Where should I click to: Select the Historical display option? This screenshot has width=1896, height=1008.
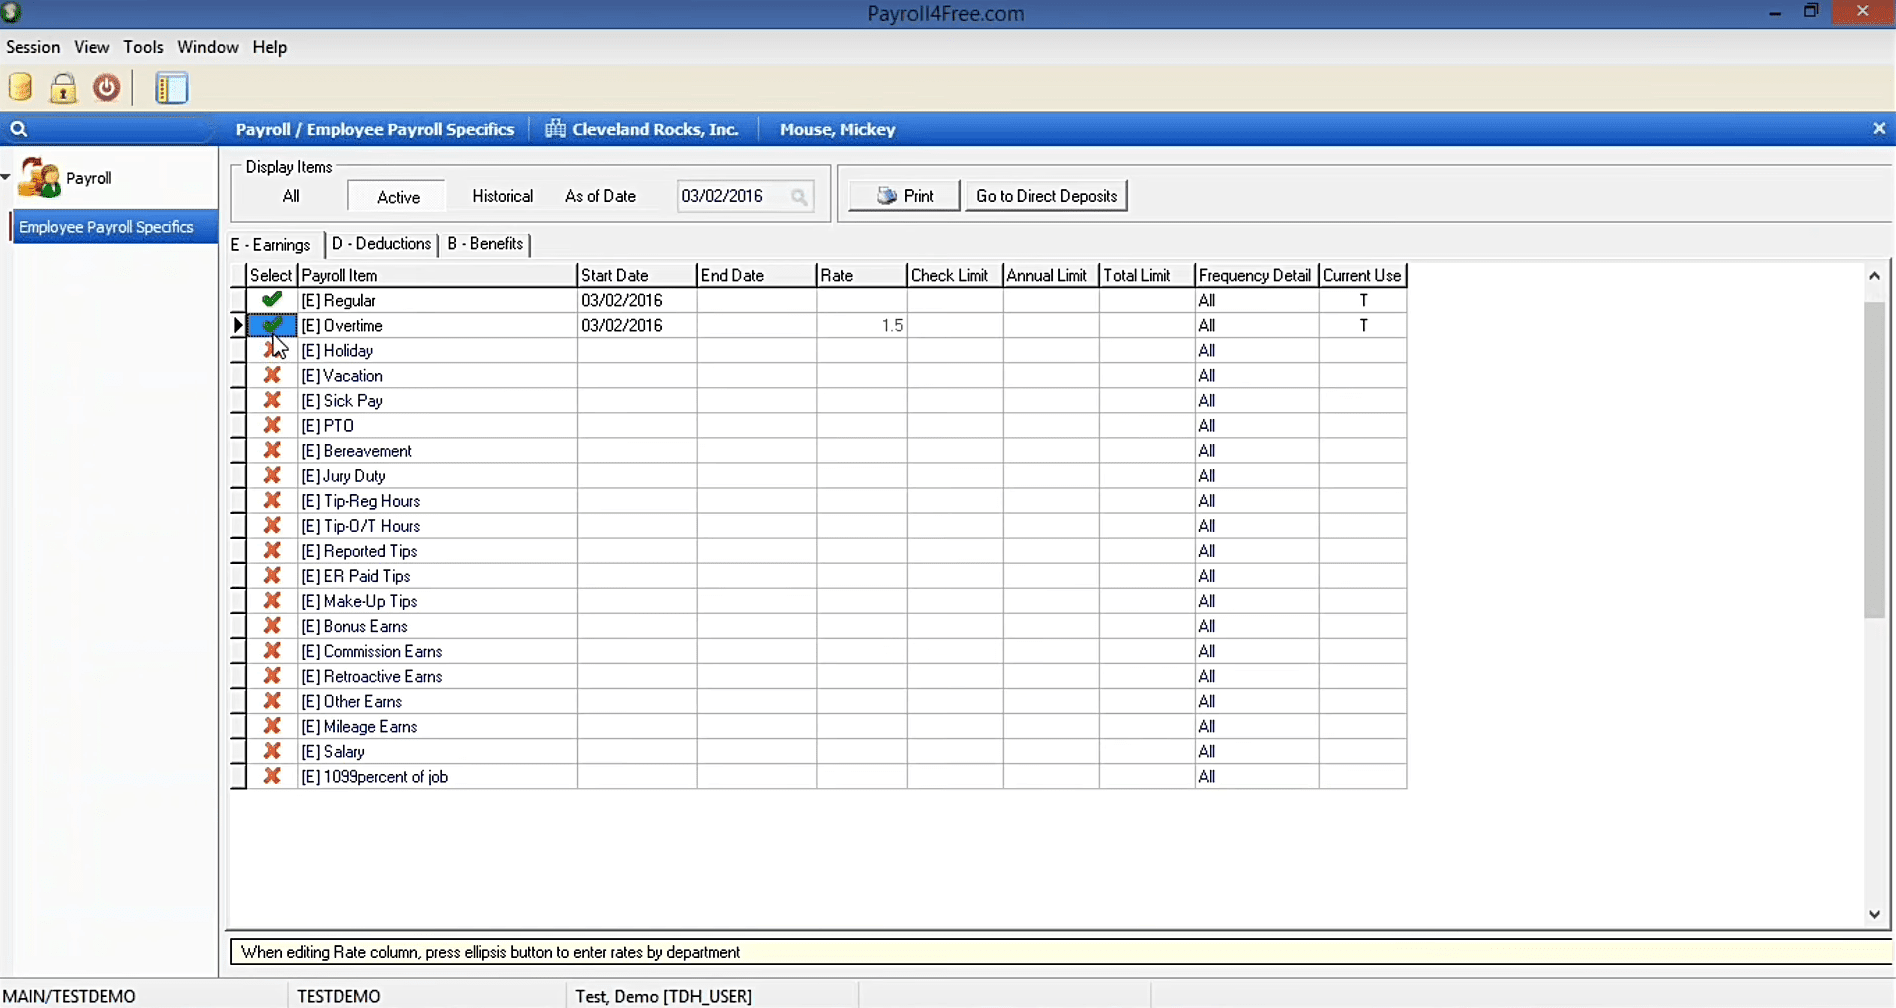(x=502, y=196)
